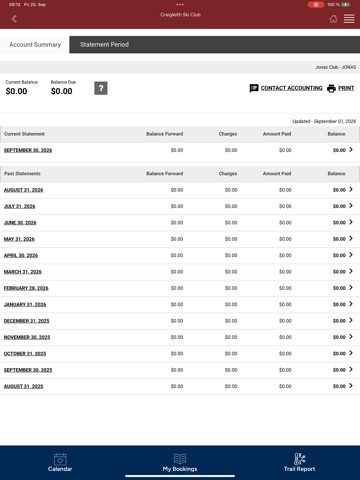The height and width of the screenshot is (480, 360).
Task: Open May 31, 2026 statement
Action: pyautogui.click(x=19, y=239)
